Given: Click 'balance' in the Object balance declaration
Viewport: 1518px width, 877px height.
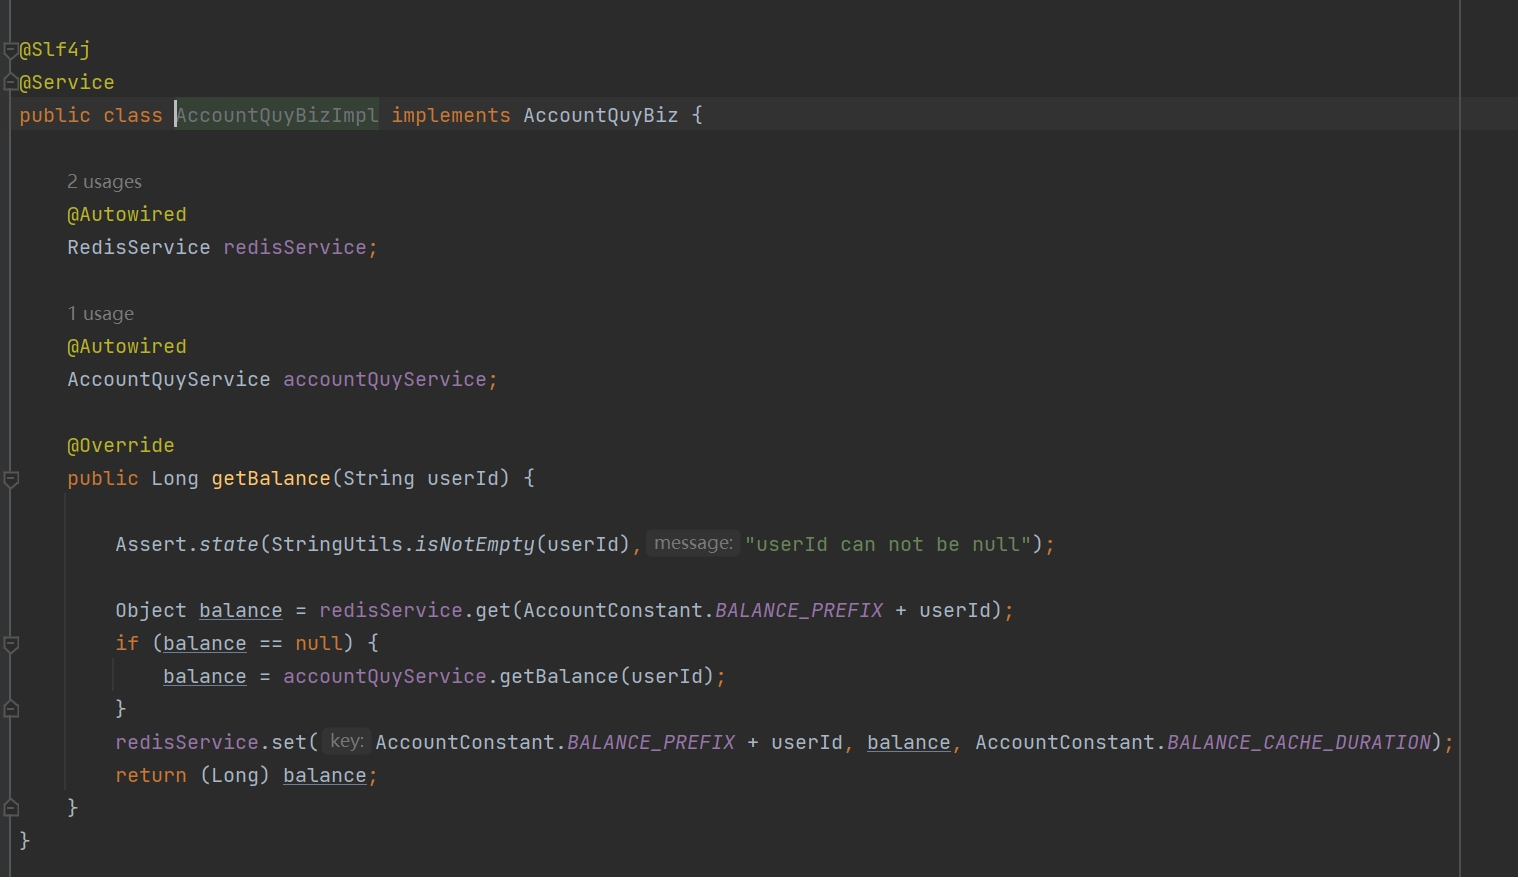Looking at the screenshot, I should 241,611.
